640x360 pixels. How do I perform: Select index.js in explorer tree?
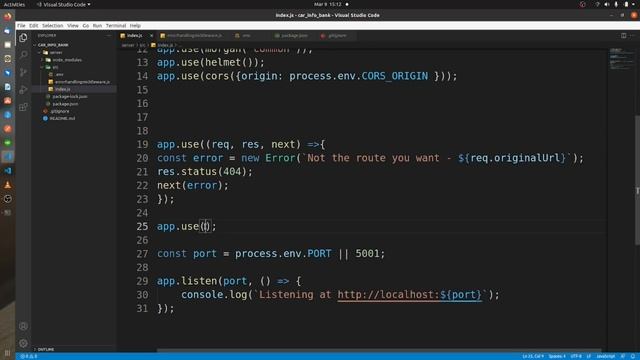[62, 89]
